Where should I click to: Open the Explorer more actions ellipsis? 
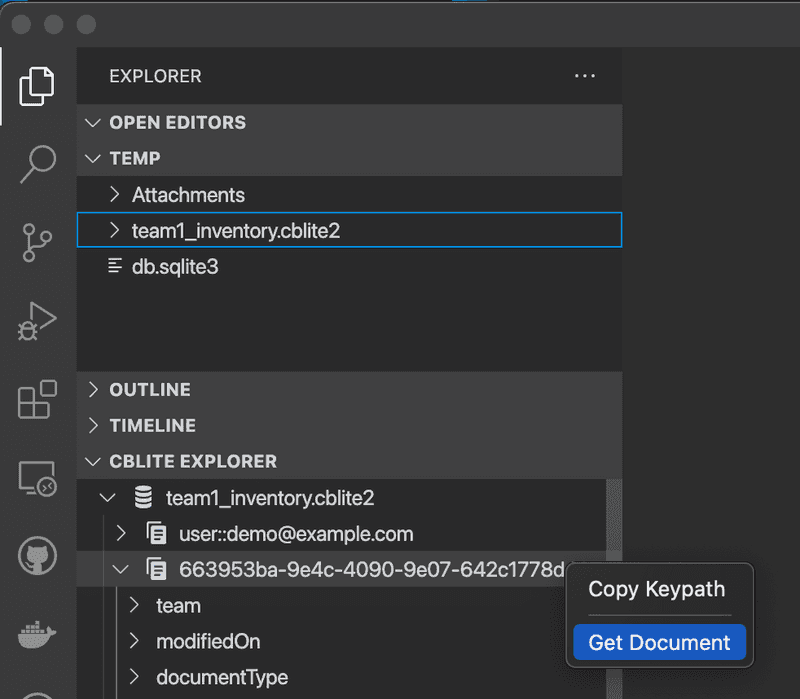[x=585, y=76]
